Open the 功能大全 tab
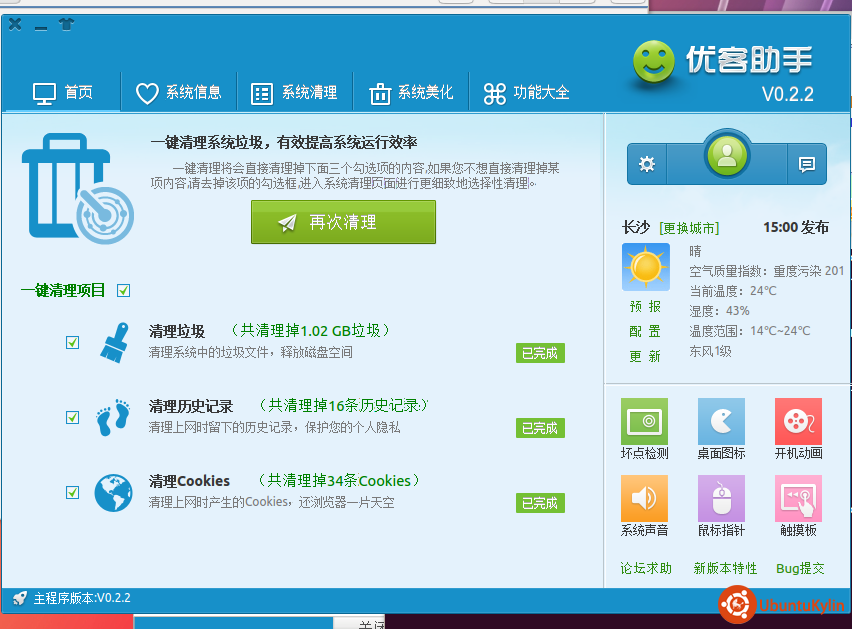Screen dimensions: 852x629 (526, 93)
